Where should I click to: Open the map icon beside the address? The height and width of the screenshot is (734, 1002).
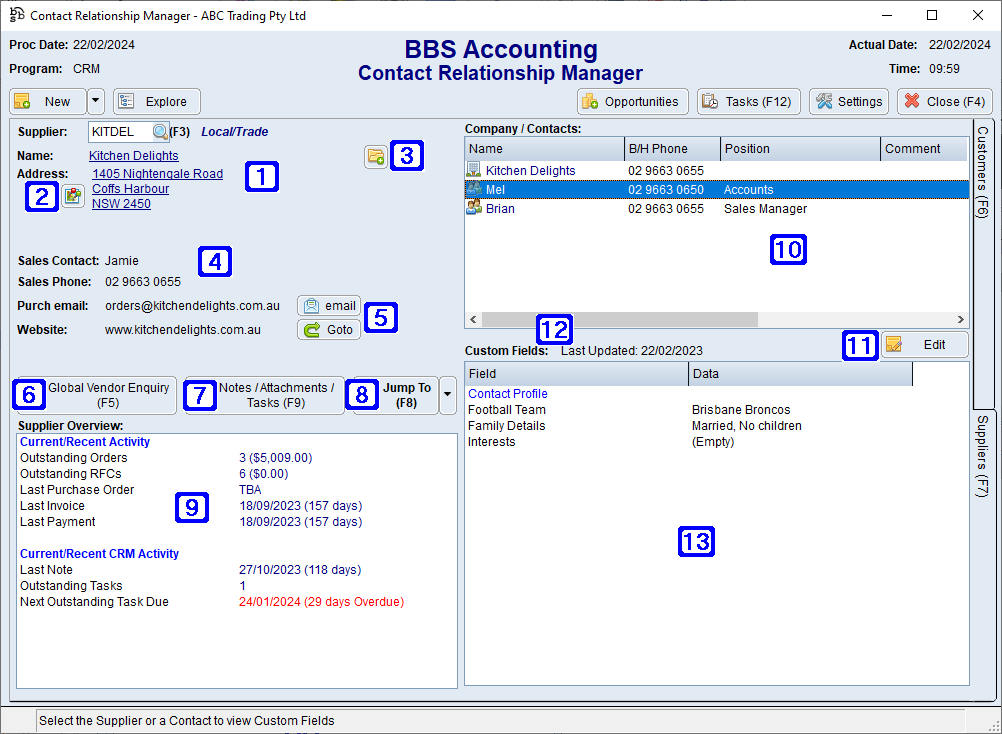point(72,196)
